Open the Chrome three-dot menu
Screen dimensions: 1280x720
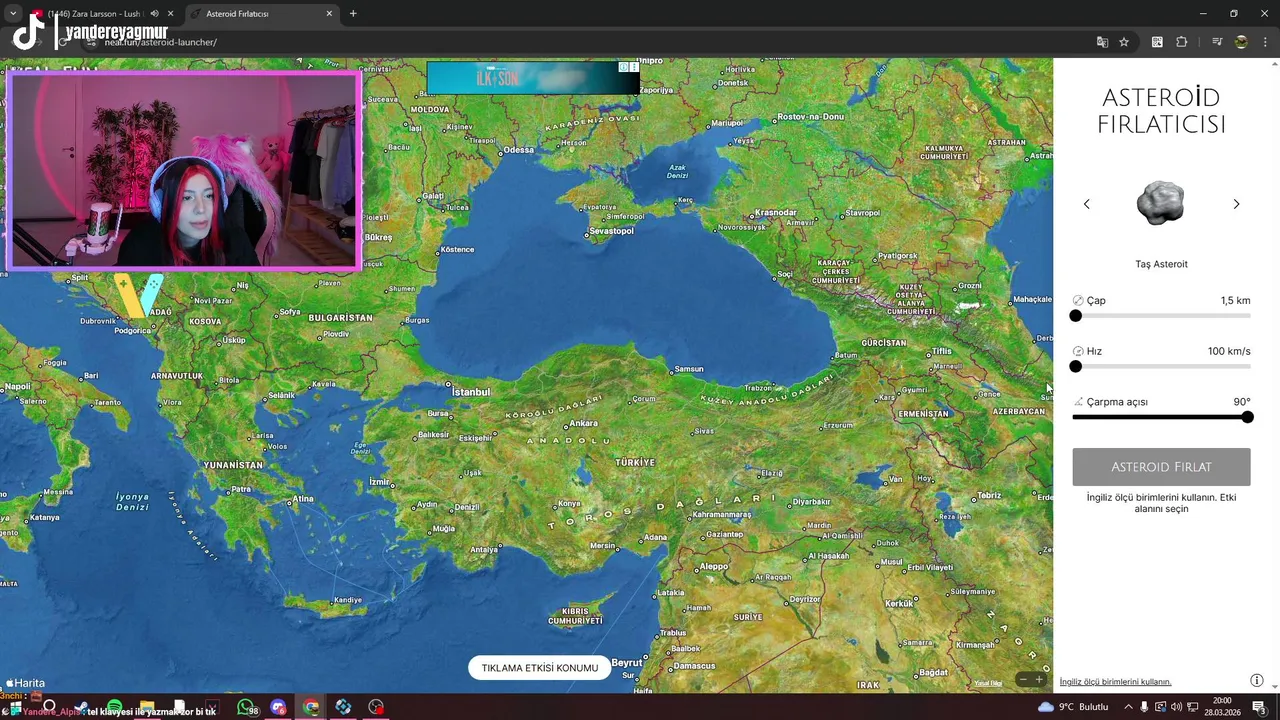point(1264,42)
